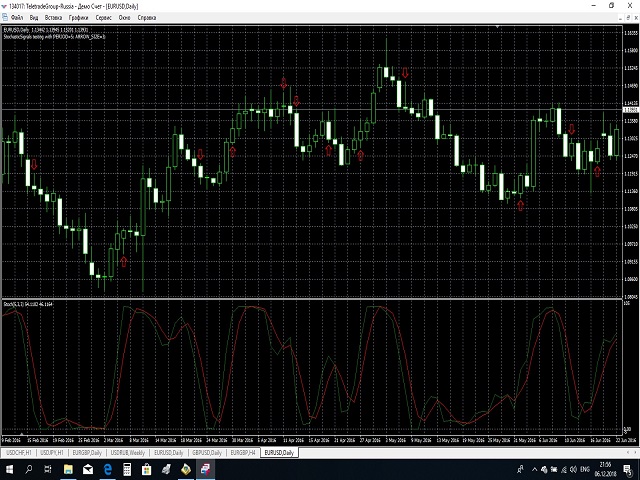The height and width of the screenshot is (480, 640).
Task: Switch to the USDCHF,H1 chart tab
Action: [20, 452]
